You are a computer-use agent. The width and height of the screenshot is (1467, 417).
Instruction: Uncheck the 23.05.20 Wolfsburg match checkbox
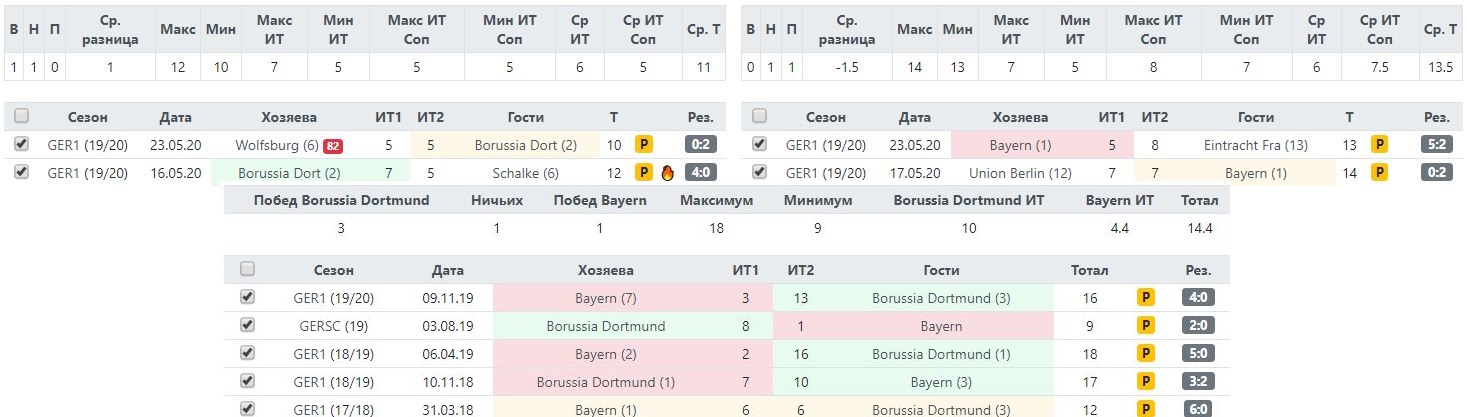pyautogui.click(x=22, y=145)
